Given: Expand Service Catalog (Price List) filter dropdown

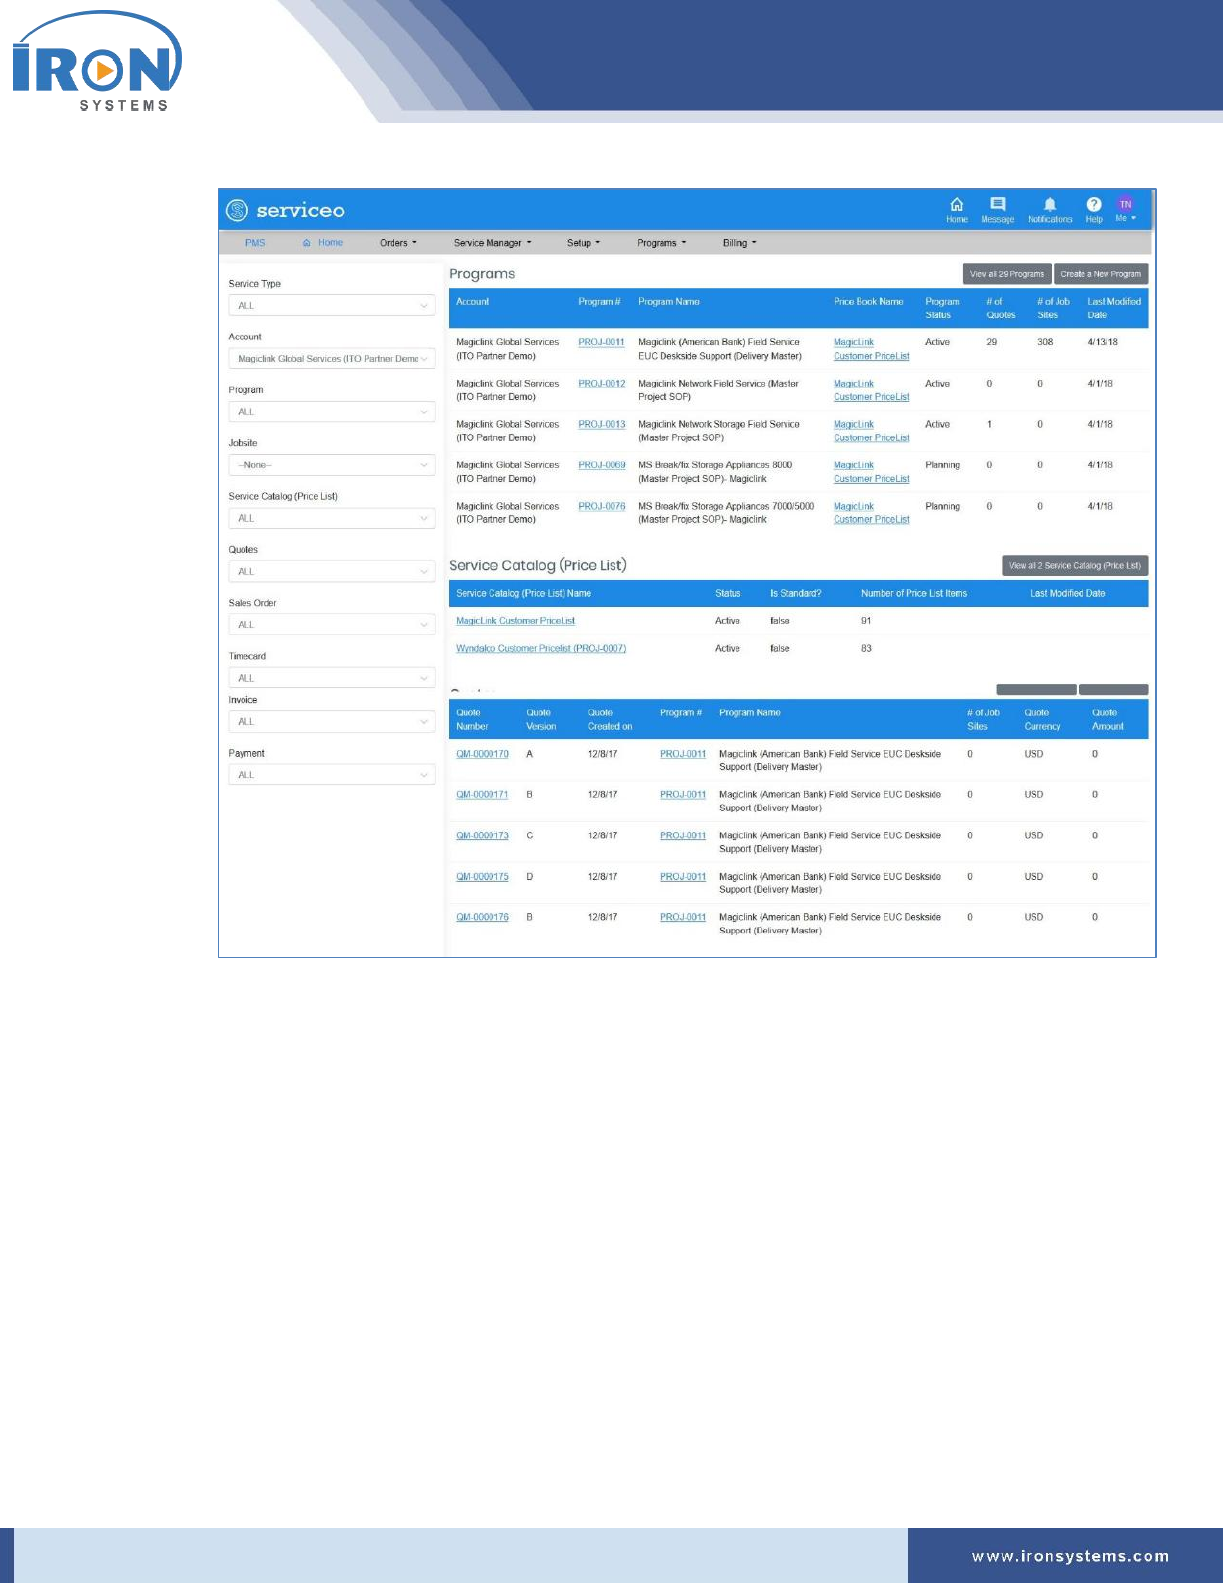Looking at the screenshot, I should tap(332, 518).
